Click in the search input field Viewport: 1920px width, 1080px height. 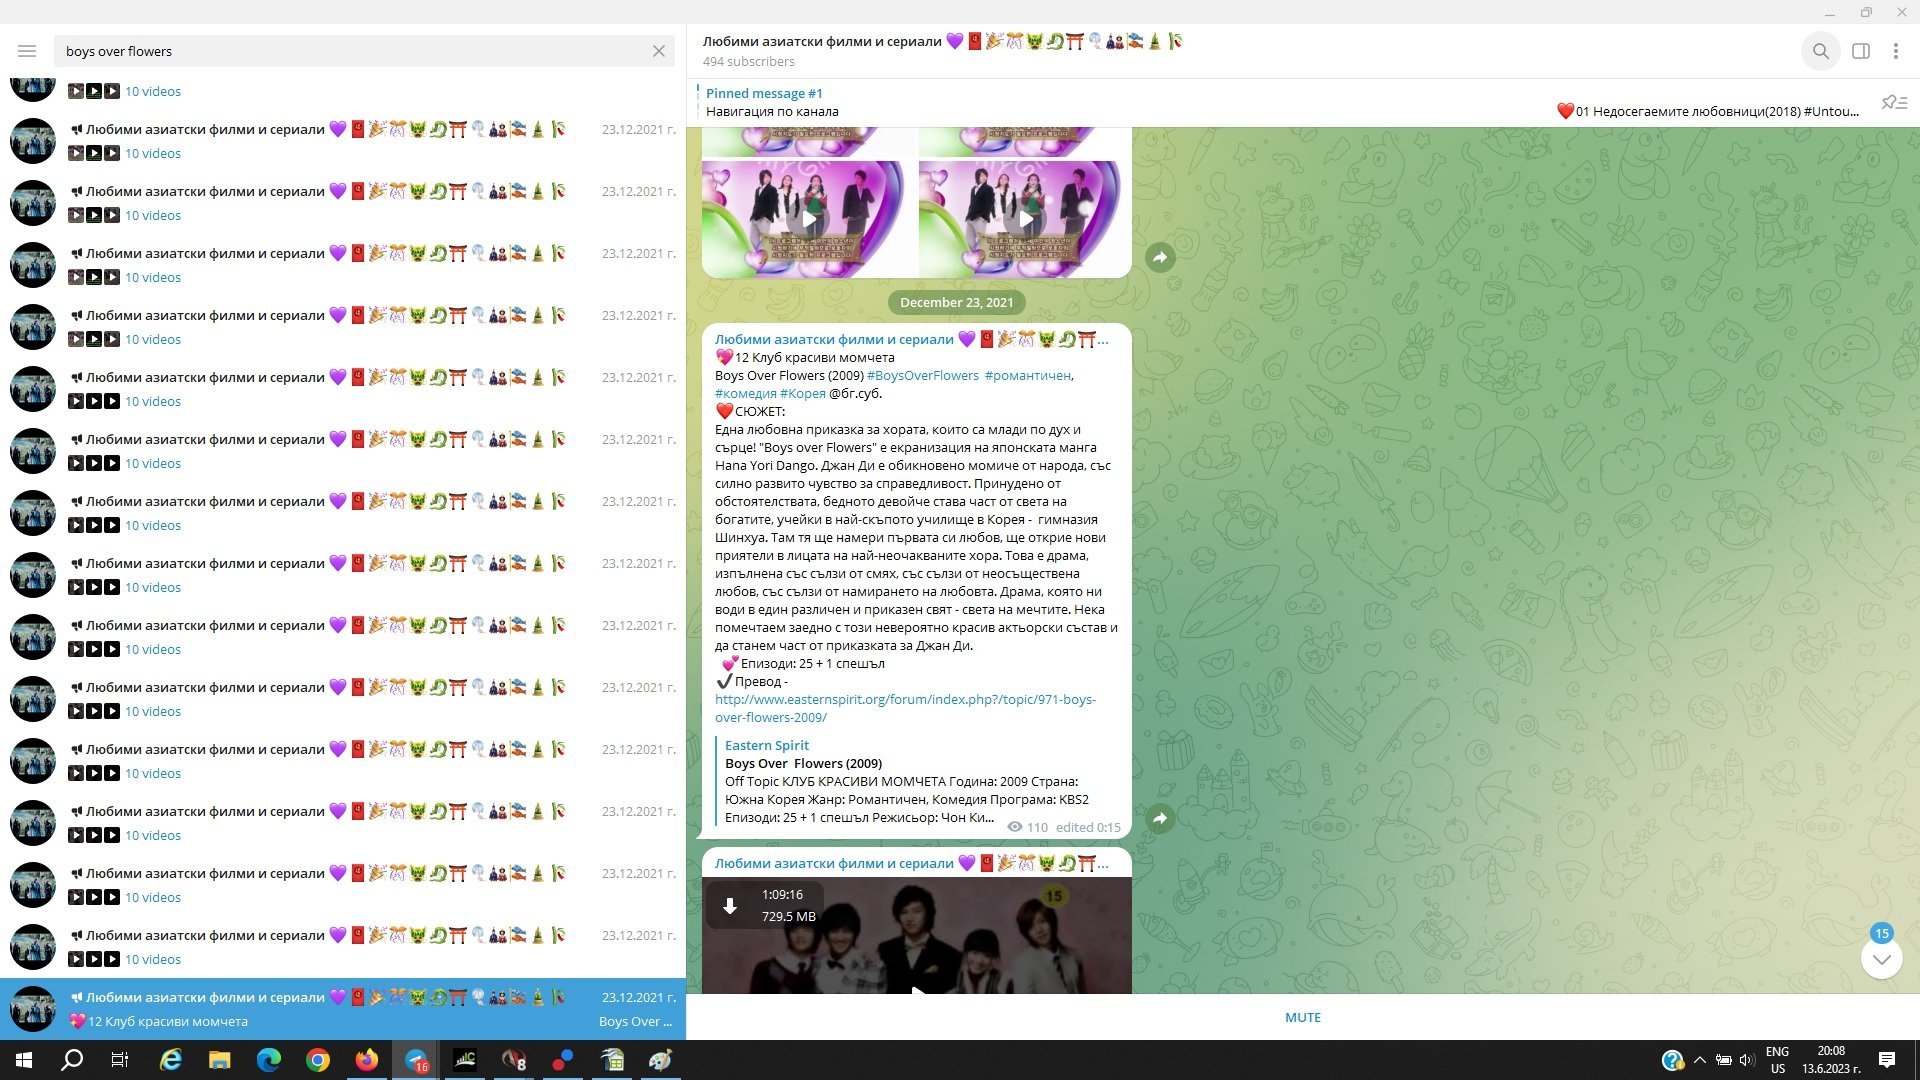[350, 51]
